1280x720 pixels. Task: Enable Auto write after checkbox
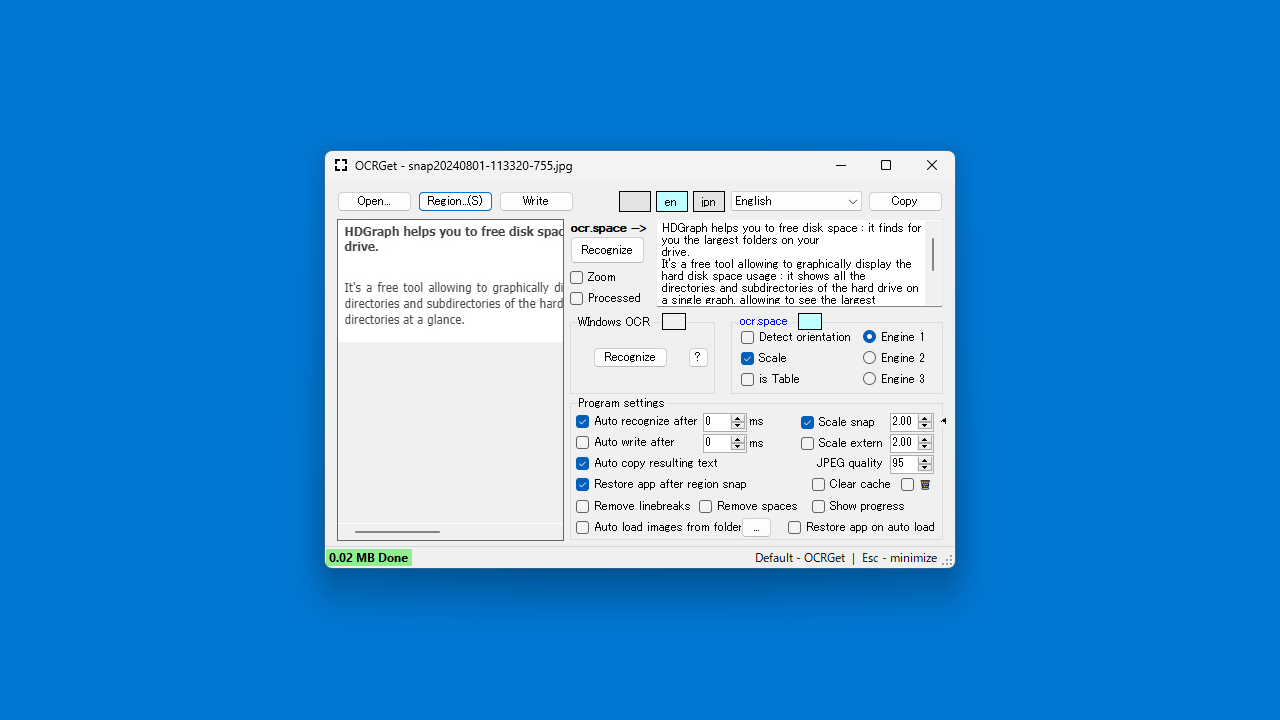pyautogui.click(x=583, y=442)
